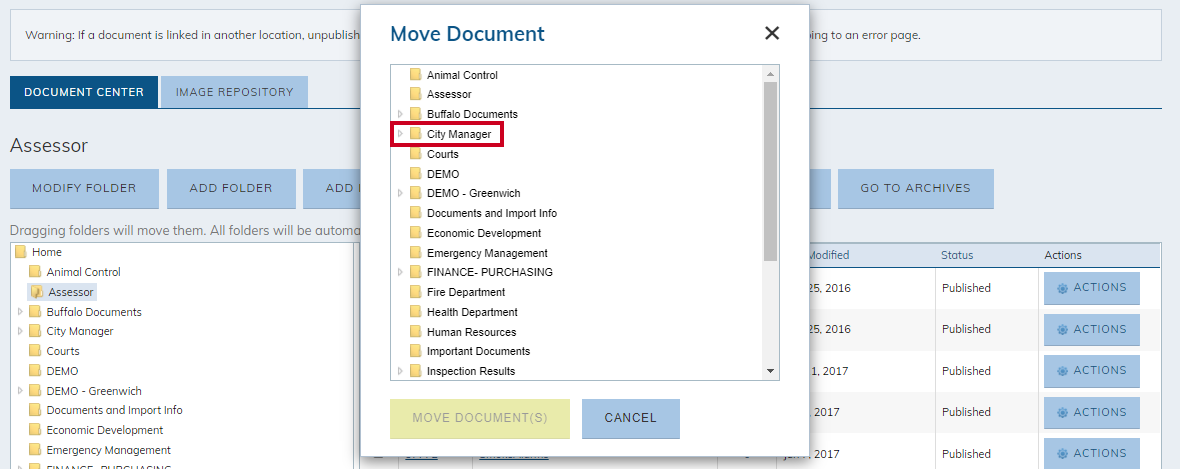
Task: Select the DEMO folder icon in the dialog
Action: click(415, 173)
